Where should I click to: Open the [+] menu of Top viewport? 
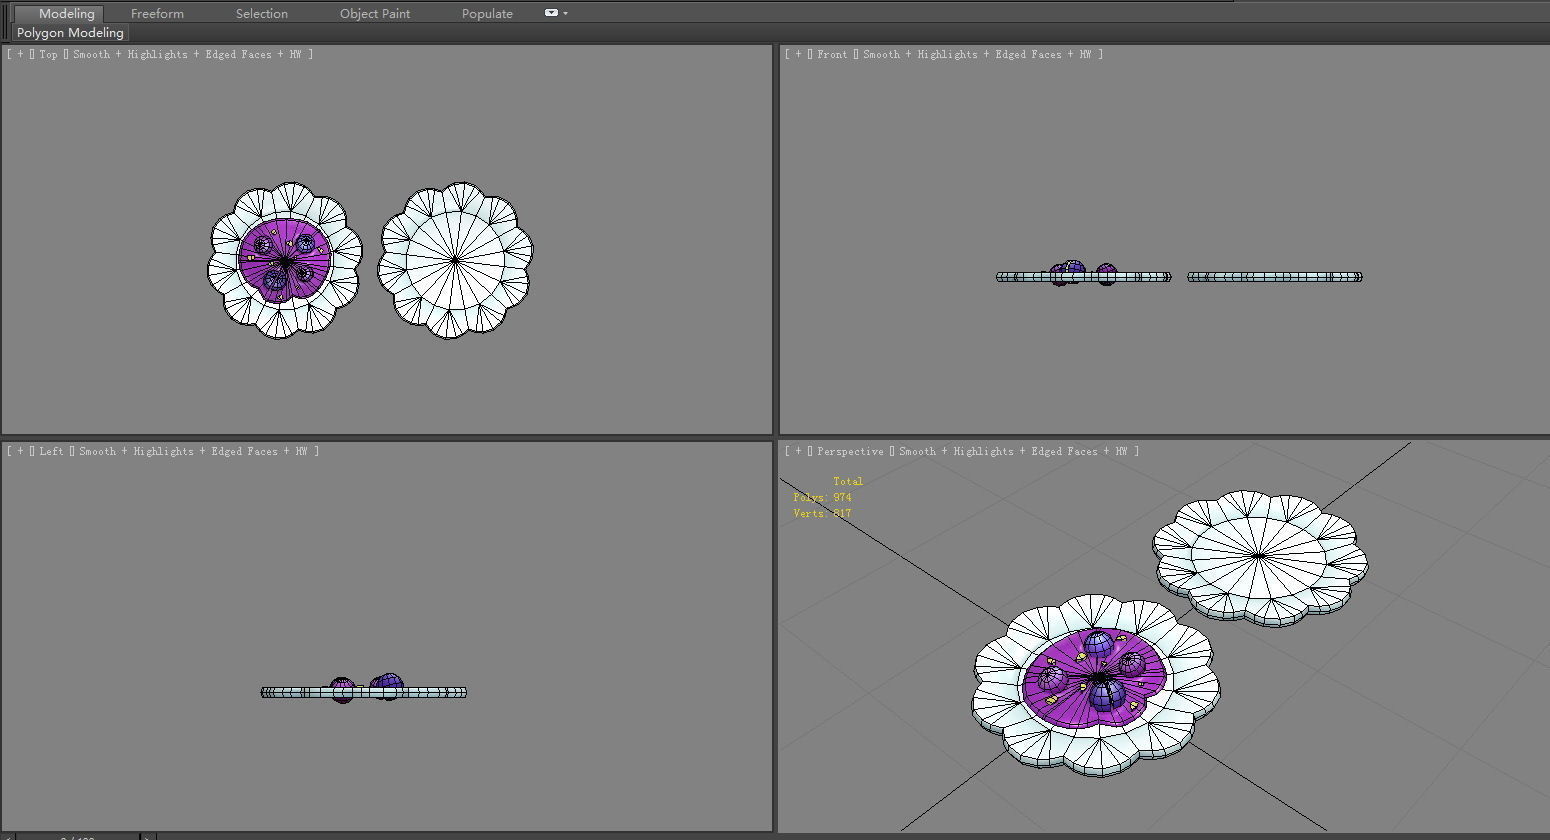20,54
